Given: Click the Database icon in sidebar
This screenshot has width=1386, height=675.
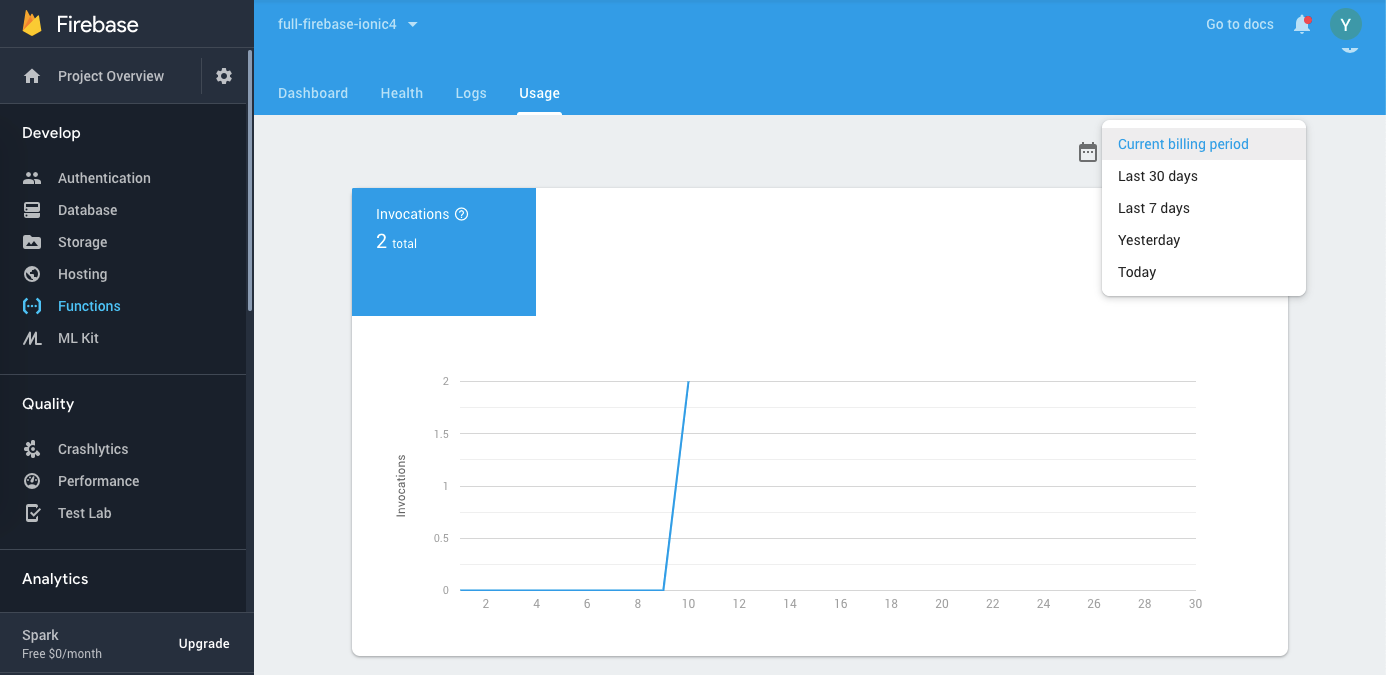Looking at the screenshot, I should tap(32, 210).
